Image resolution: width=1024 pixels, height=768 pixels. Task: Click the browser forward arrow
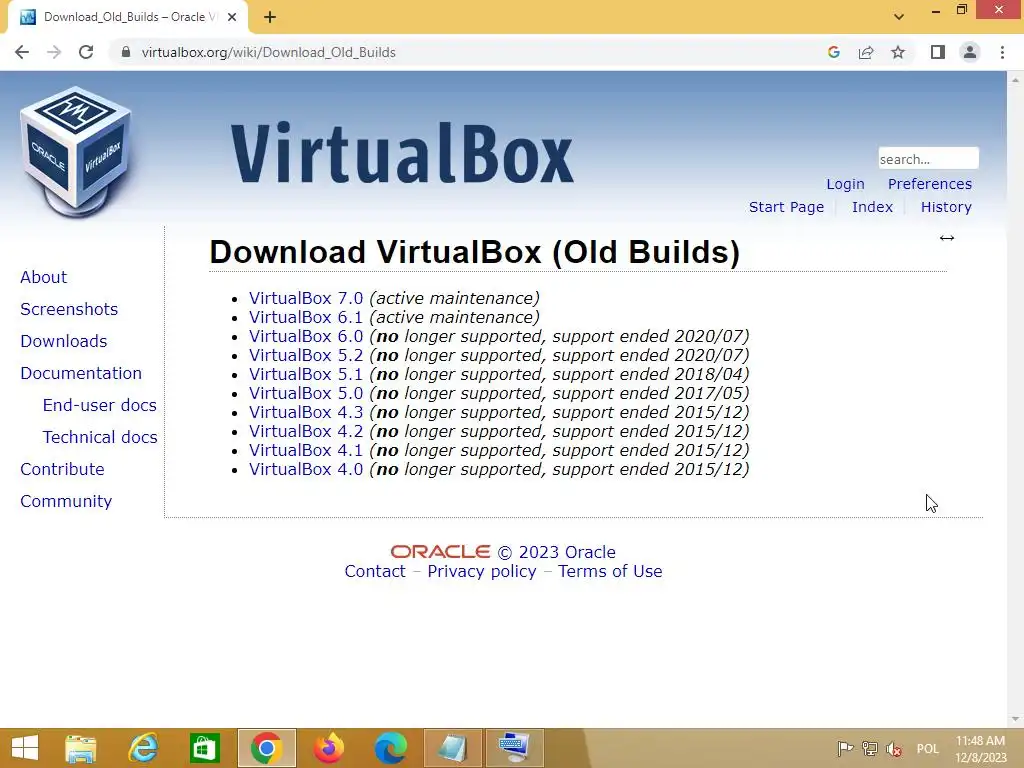tap(54, 52)
